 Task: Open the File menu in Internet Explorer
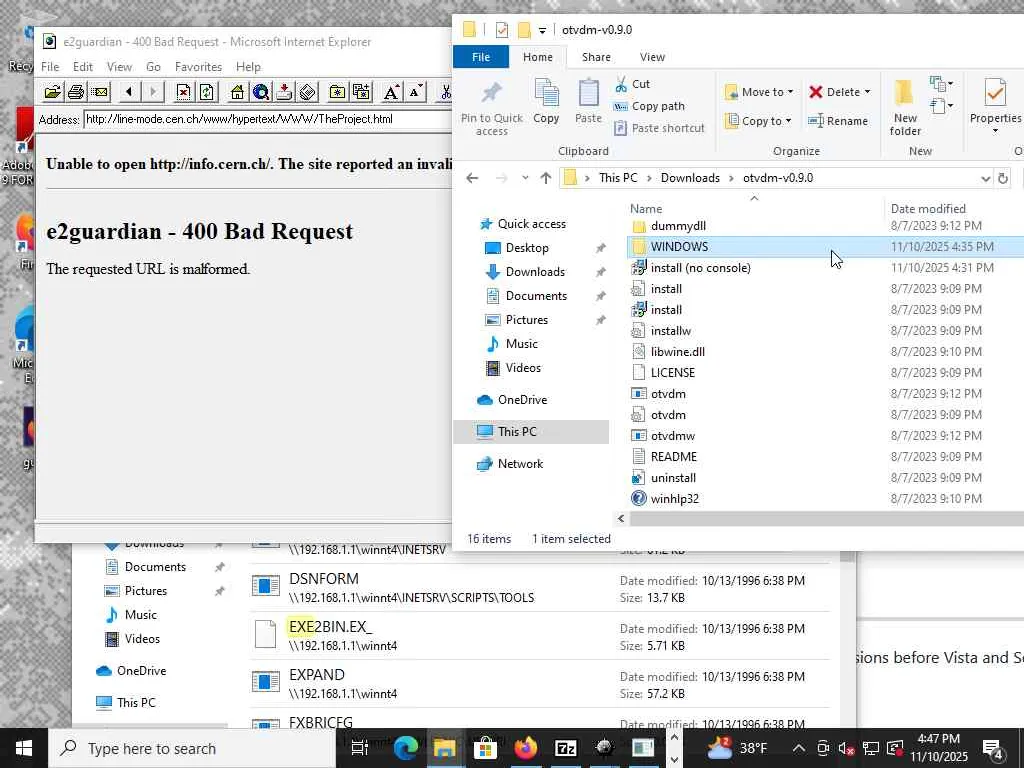[50, 67]
